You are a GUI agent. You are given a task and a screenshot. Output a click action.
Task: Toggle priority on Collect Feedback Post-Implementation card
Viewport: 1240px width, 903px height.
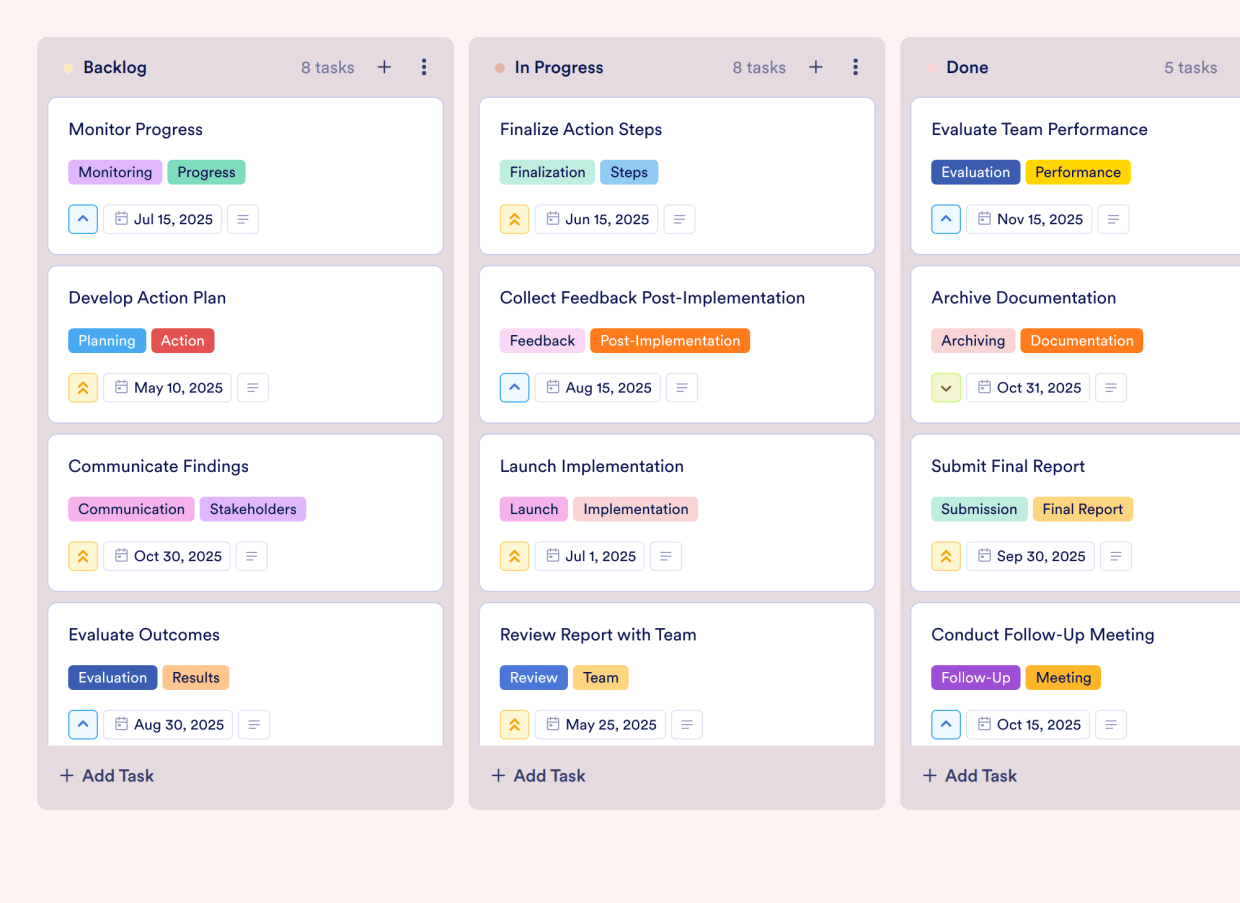click(514, 387)
